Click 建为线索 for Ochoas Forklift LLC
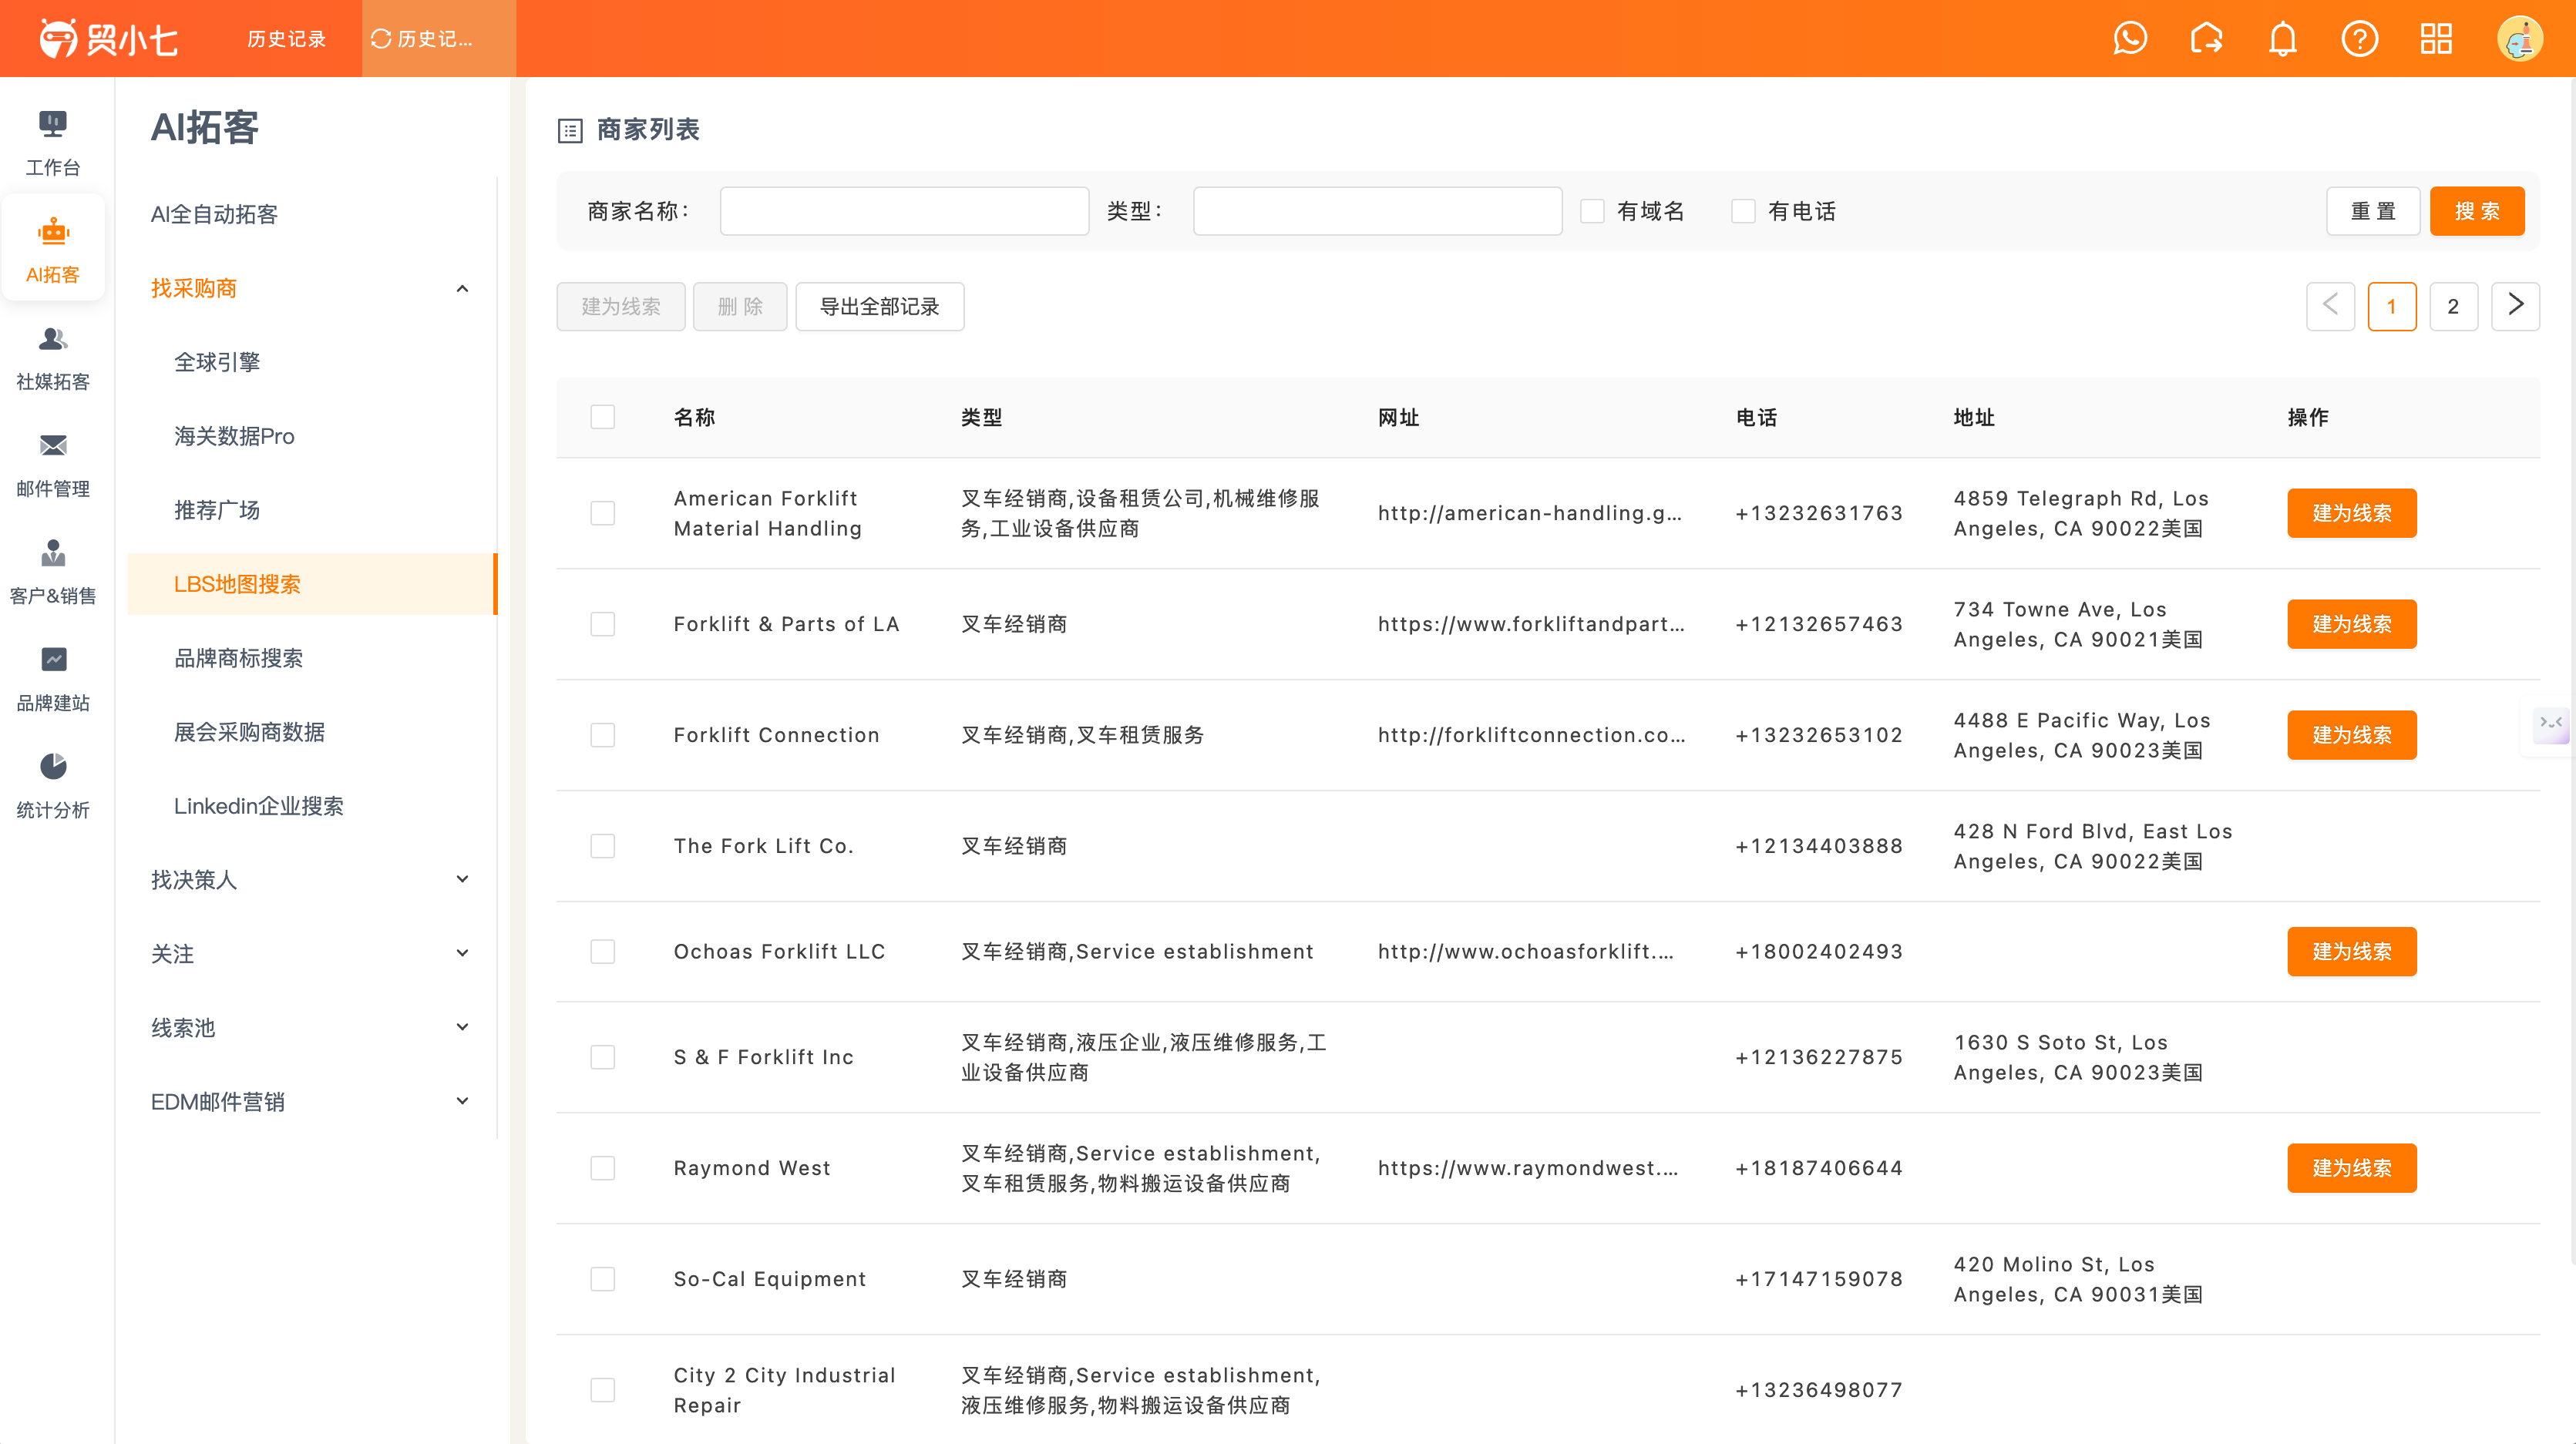The image size is (2576, 1444). click(2351, 951)
